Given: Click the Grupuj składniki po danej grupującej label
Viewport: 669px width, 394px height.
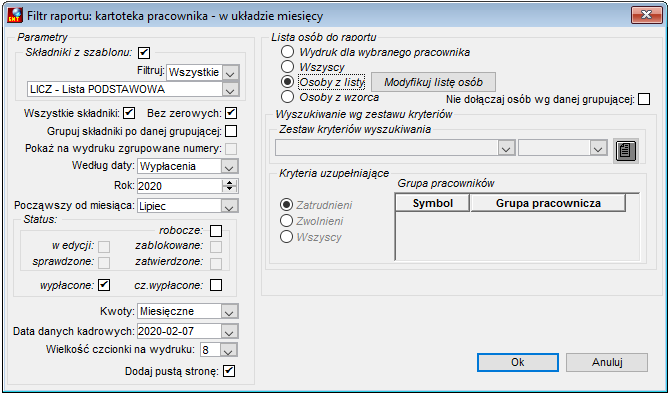Looking at the screenshot, I should point(135,131).
